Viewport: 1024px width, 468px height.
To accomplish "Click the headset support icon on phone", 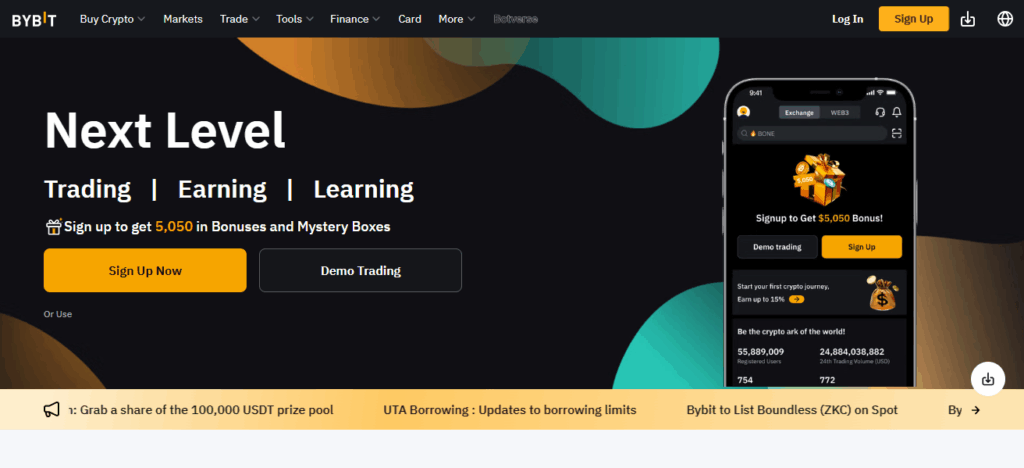I will [x=880, y=112].
